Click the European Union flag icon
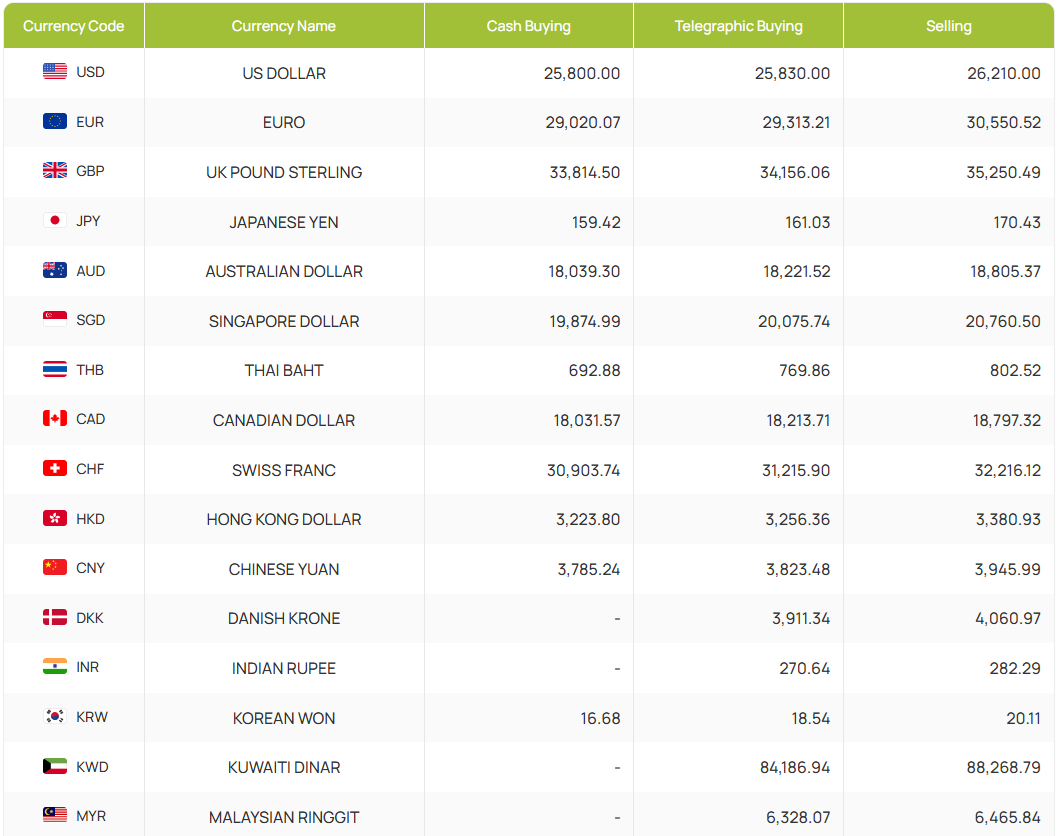The image size is (1063, 836). point(55,121)
